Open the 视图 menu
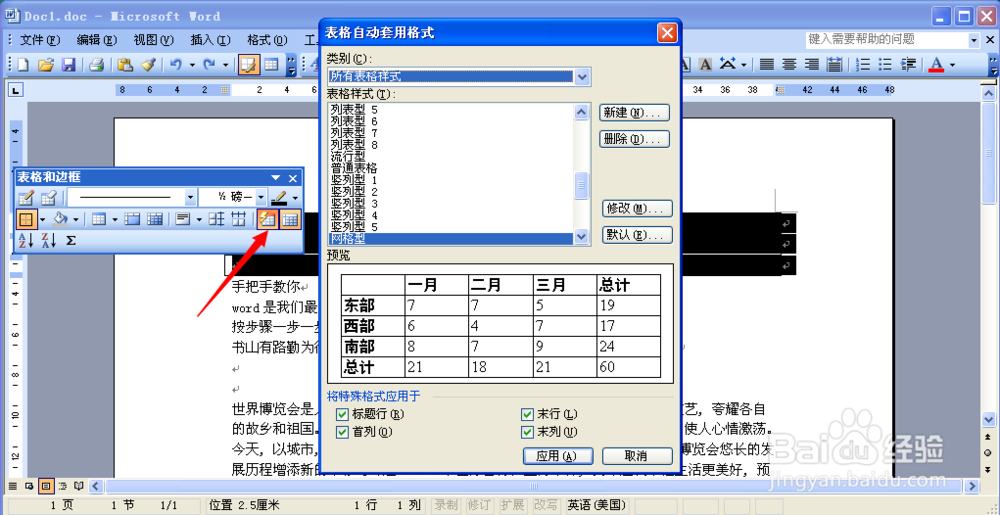 pyautogui.click(x=154, y=40)
